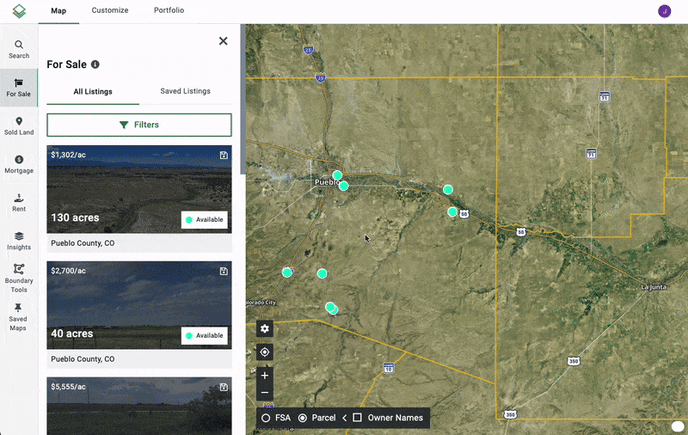The image size is (688, 435).
Task: Collapse the parcel options chevron
Action: click(x=344, y=418)
